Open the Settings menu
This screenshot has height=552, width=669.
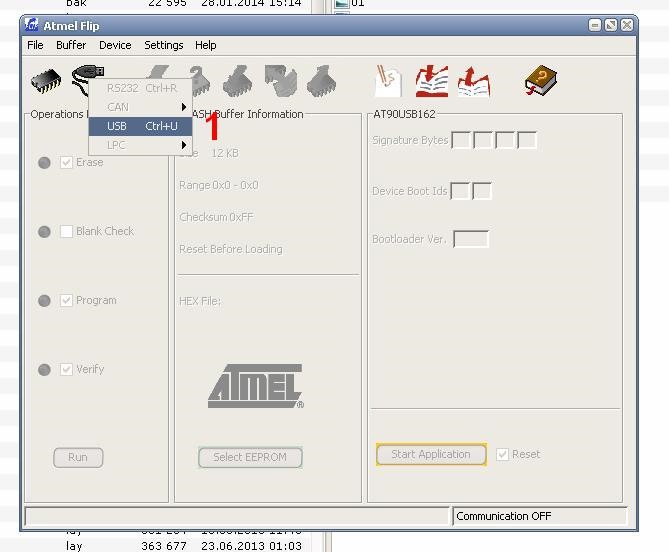coord(163,45)
